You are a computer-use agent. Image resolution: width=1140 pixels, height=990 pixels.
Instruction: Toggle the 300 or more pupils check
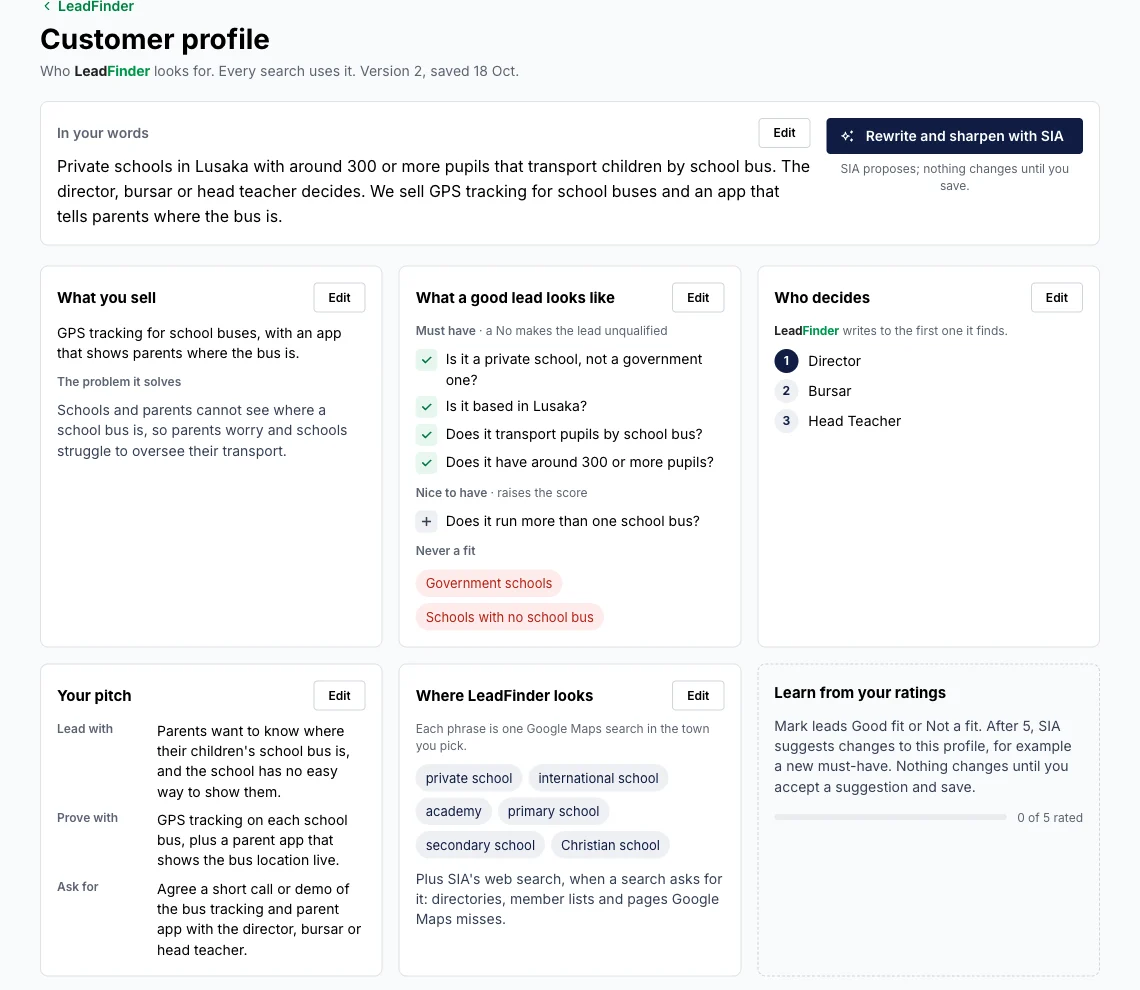coord(427,462)
